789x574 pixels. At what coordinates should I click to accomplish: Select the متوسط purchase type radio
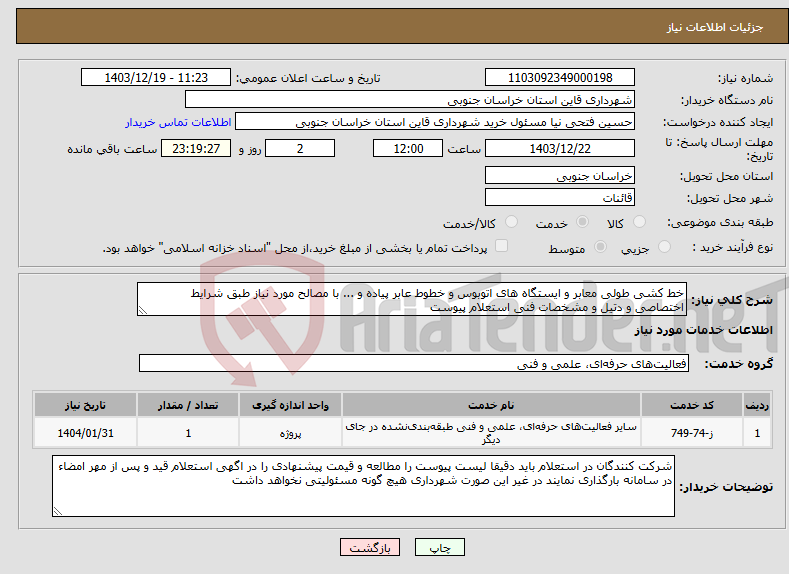(600, 247)
